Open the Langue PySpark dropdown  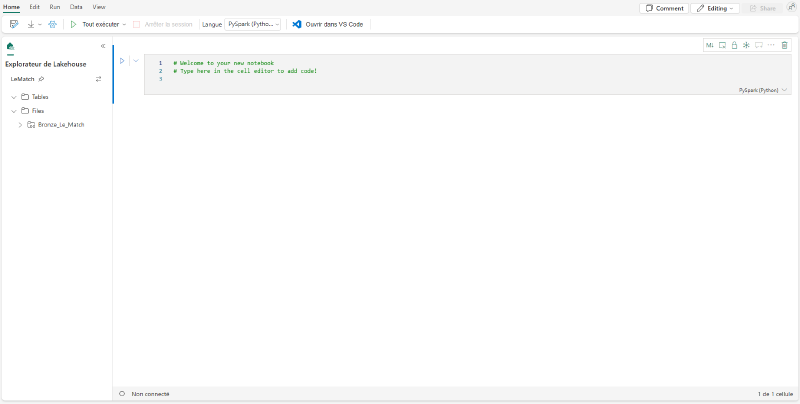pyautogui.click(x=253, y=24)
